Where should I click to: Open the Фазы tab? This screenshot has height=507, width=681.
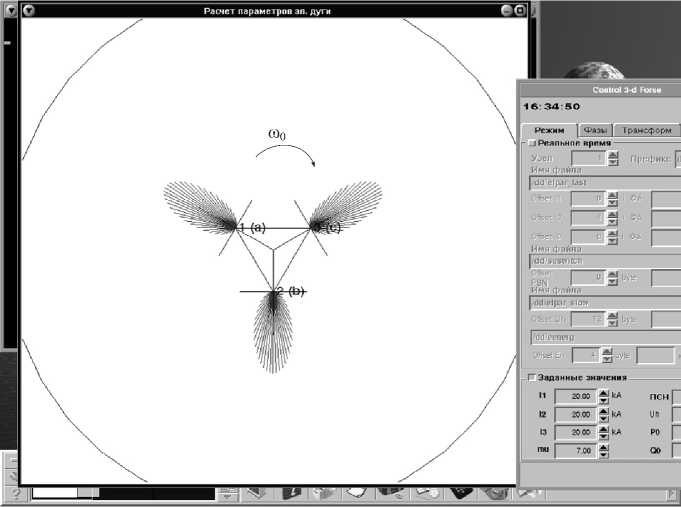point(596,130)
